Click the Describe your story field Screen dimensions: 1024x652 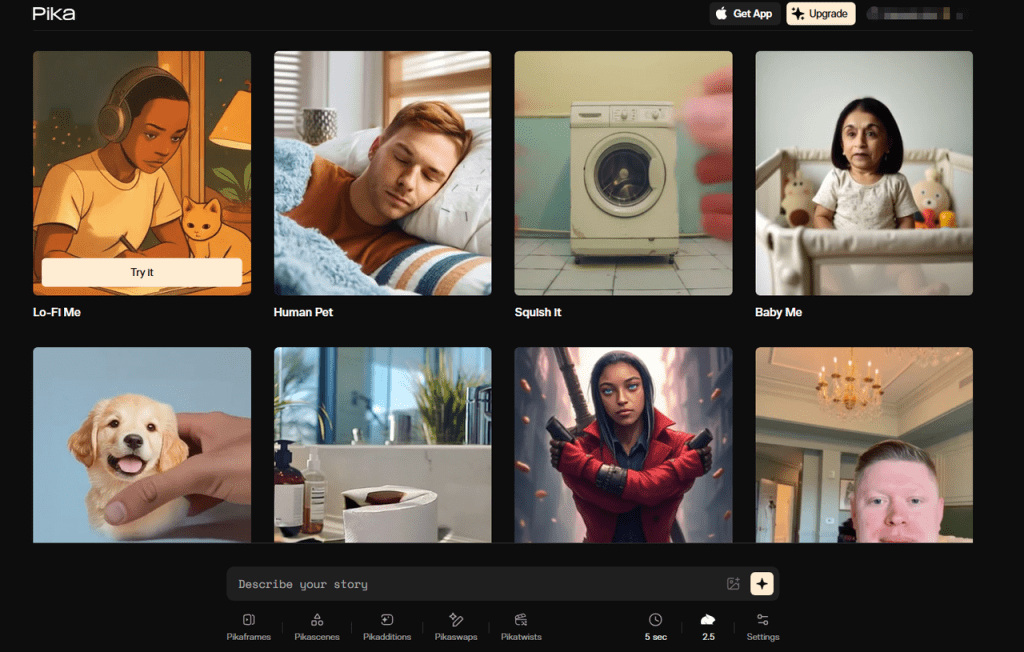(475, 584)
